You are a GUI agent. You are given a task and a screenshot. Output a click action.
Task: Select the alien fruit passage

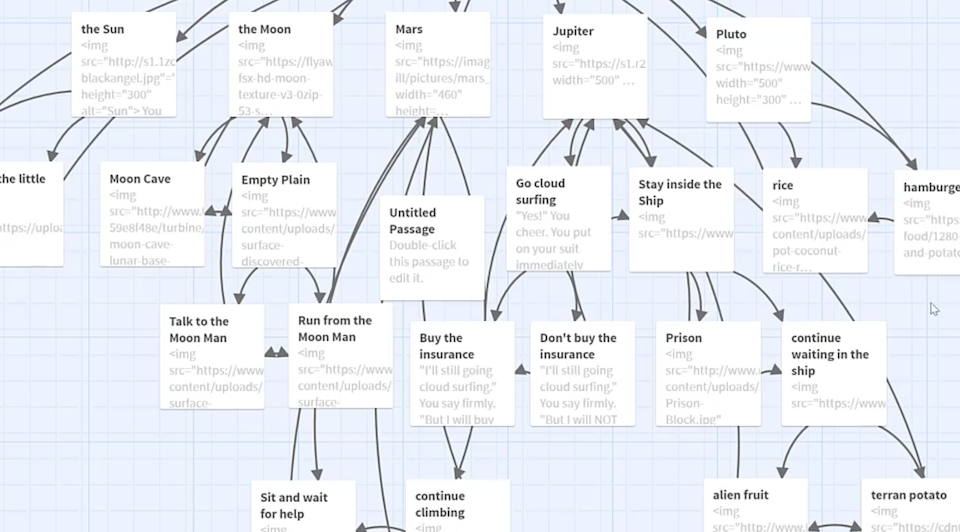756,505
